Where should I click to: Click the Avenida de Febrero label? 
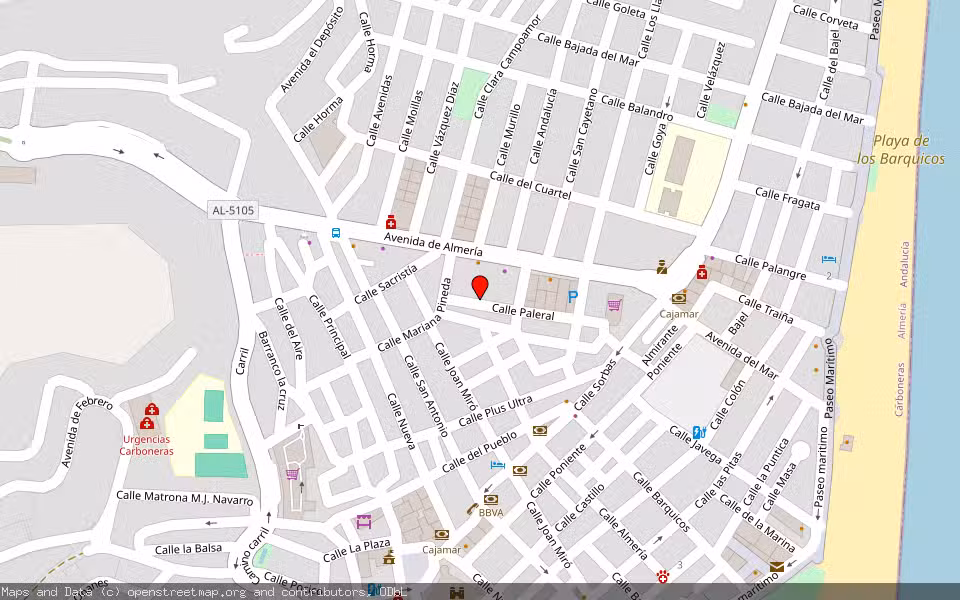click(x=86, y=432)
